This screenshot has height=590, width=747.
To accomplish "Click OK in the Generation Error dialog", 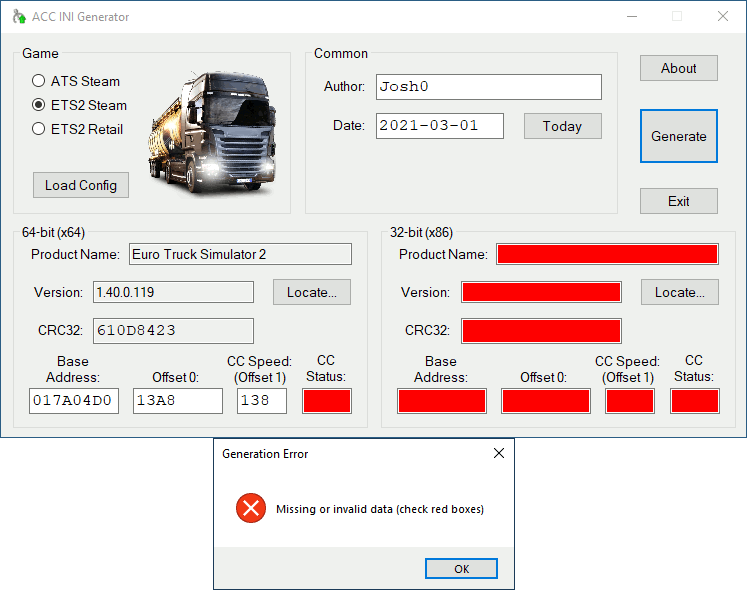I will tap(462, 569).
